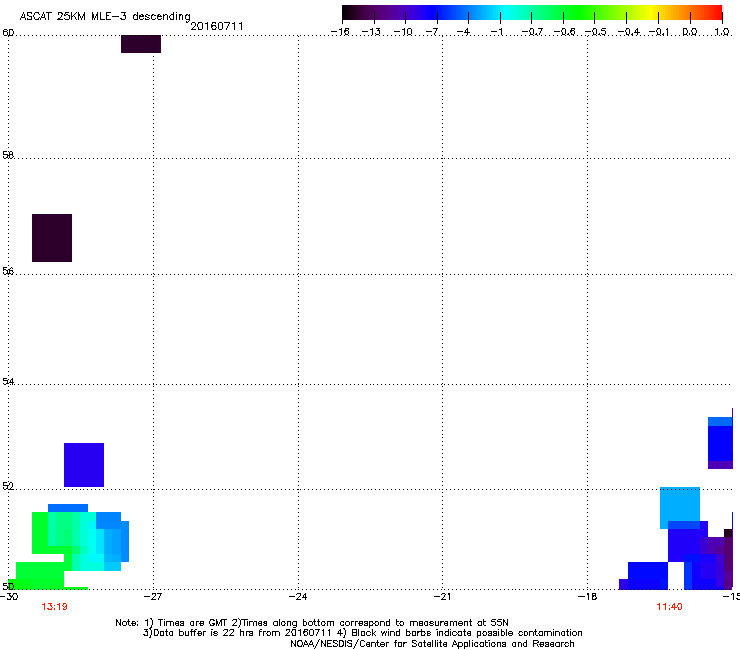Screen dimensions: 740x650
Task: Click the note line 'Data buffer is 22 hrs'
Action: [x=362, y=633]
